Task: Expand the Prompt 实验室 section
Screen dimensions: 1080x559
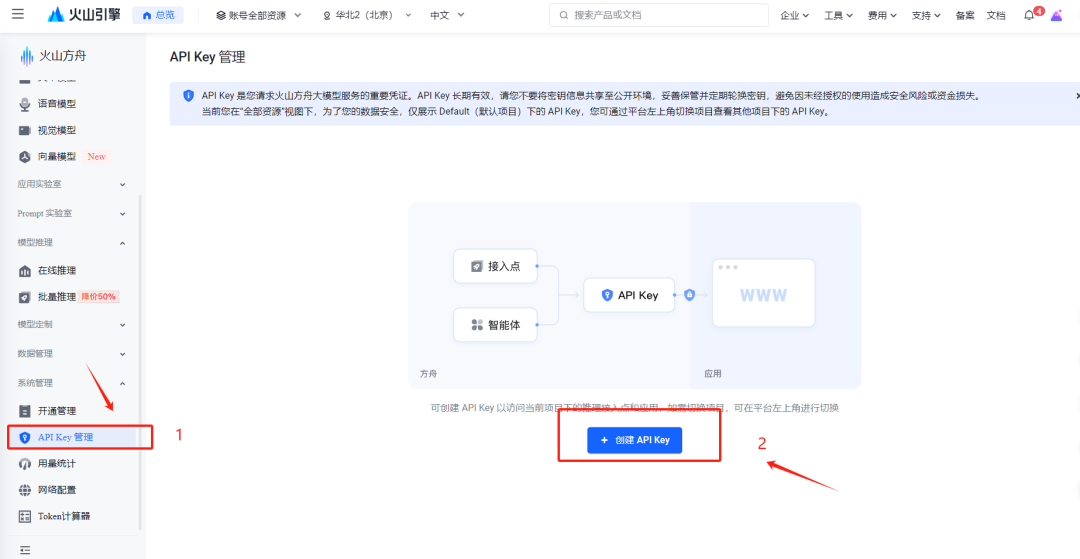Action: pyautogui.click(x=72, y=213)
